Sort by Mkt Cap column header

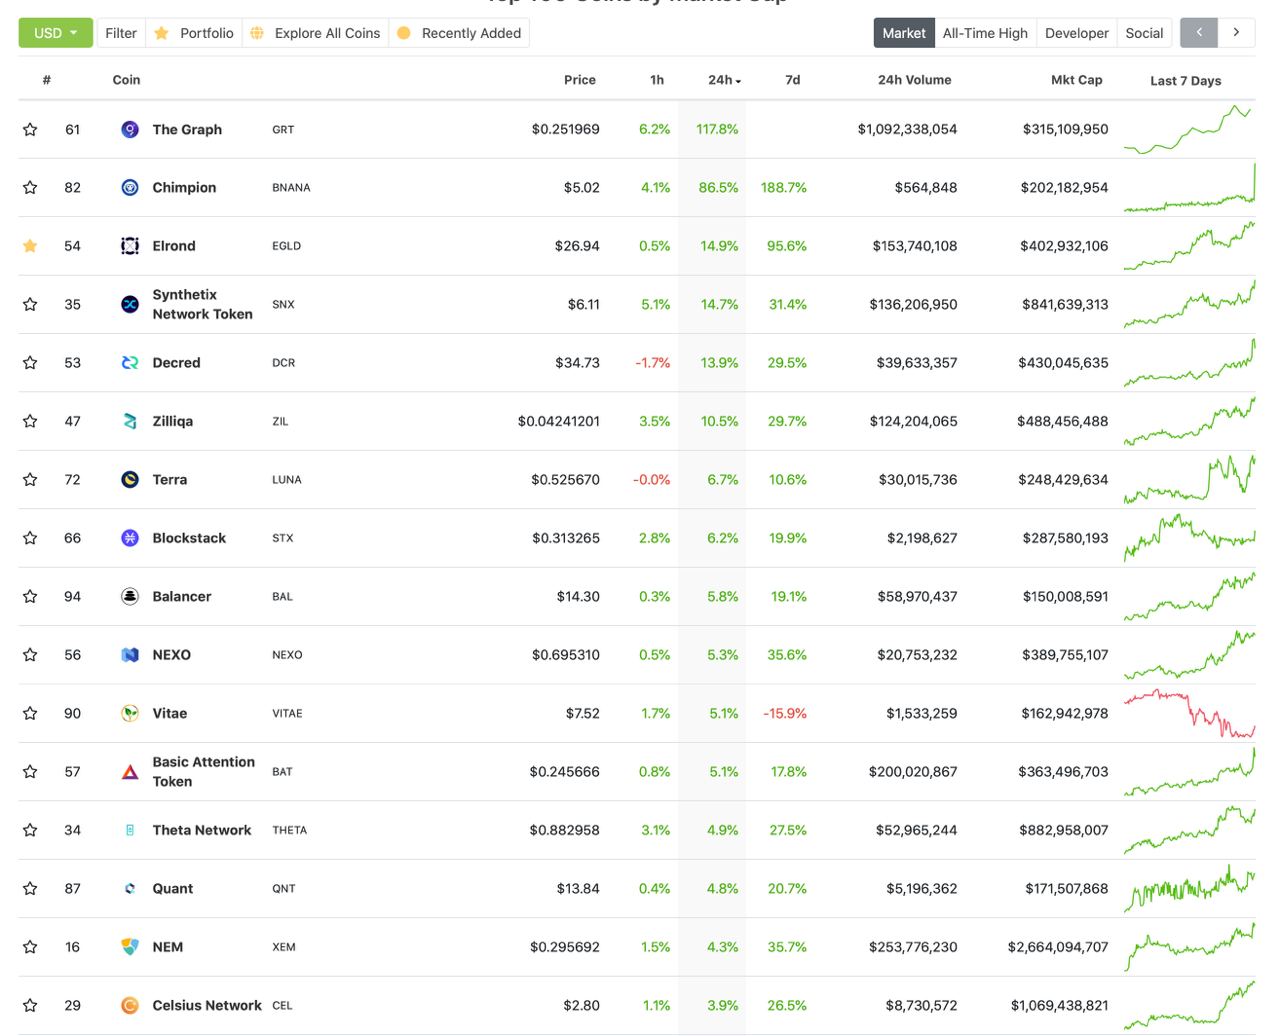(1077, 80)
